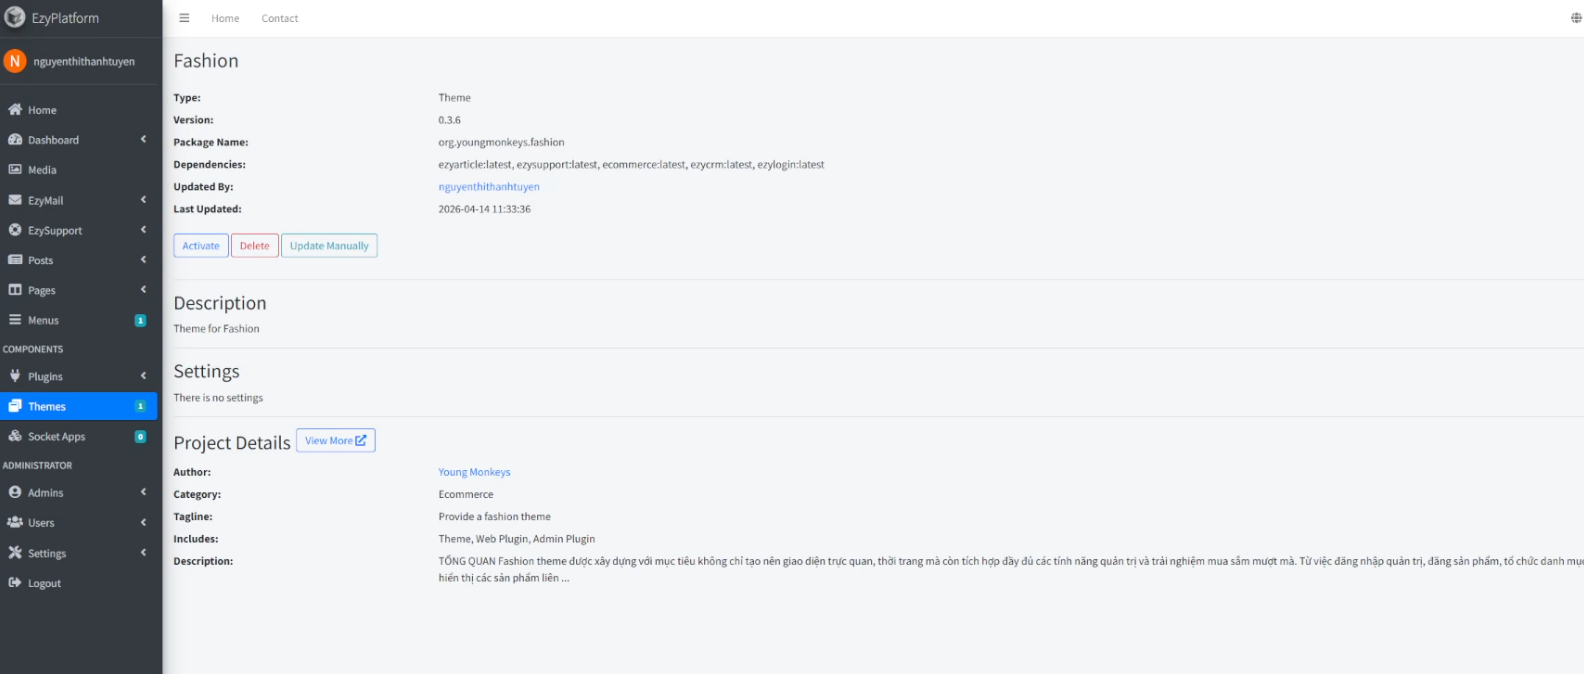Screen dimensions: 1584x674
Task: Click the hamburger sidebar toggle icon
Action: coord(184,18)
